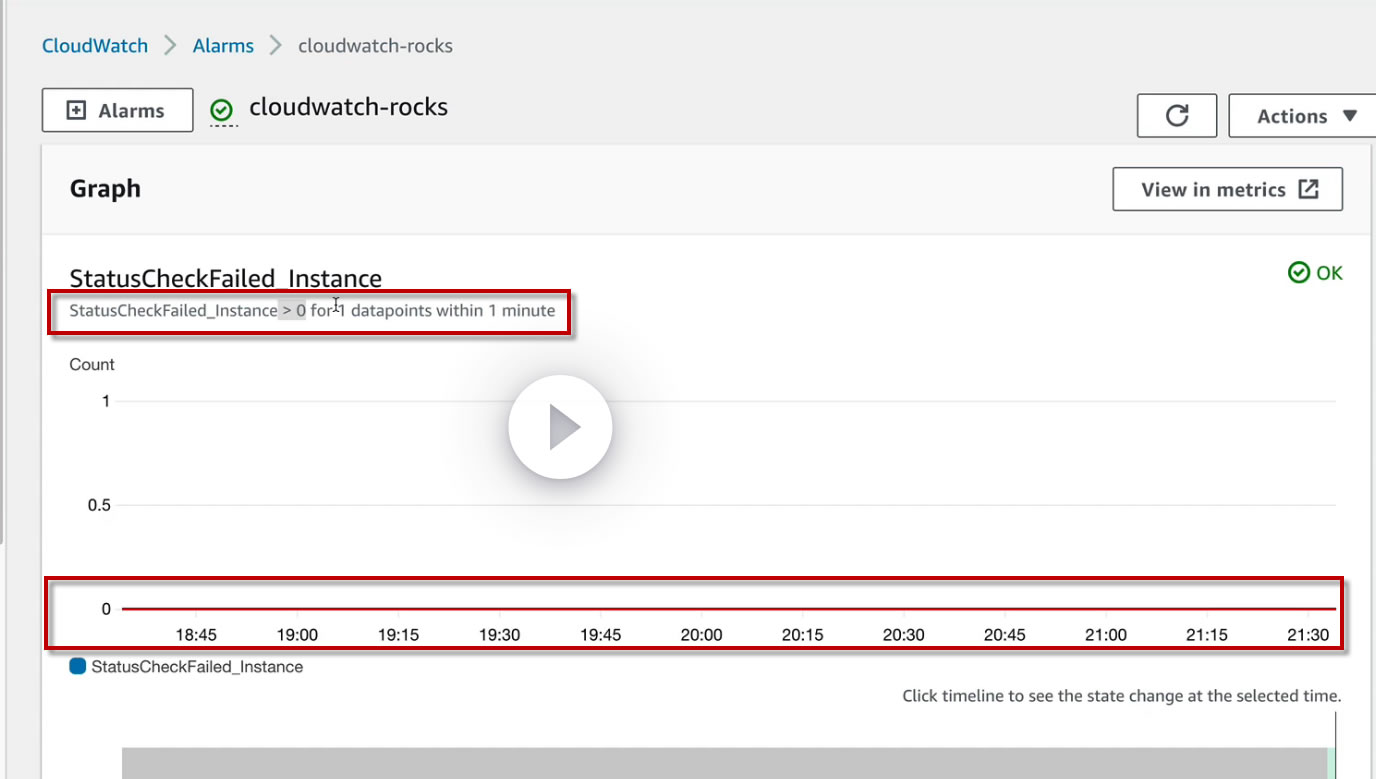Click y-axis value 0.5 on the graph
Viewport: 1376px width, 779px height.
(x=99, y=505)
